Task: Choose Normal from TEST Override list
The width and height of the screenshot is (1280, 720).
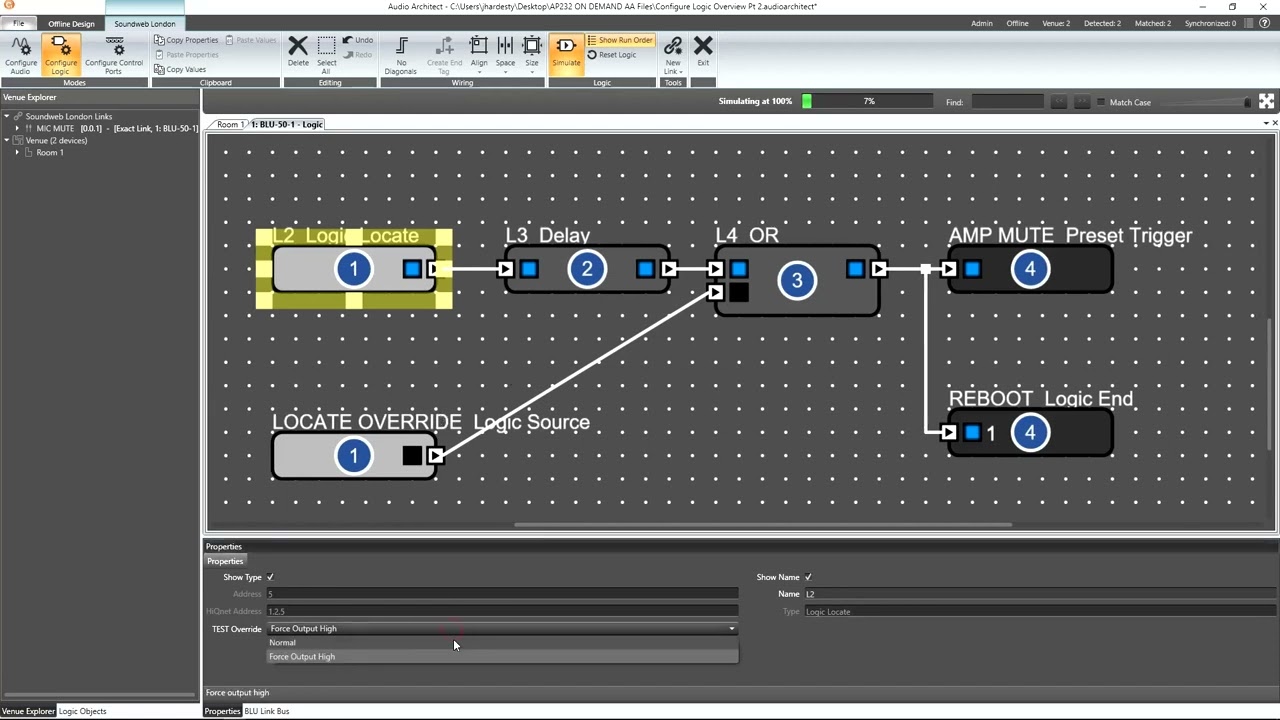Action: pyautogui.click(x=502, y=642)
